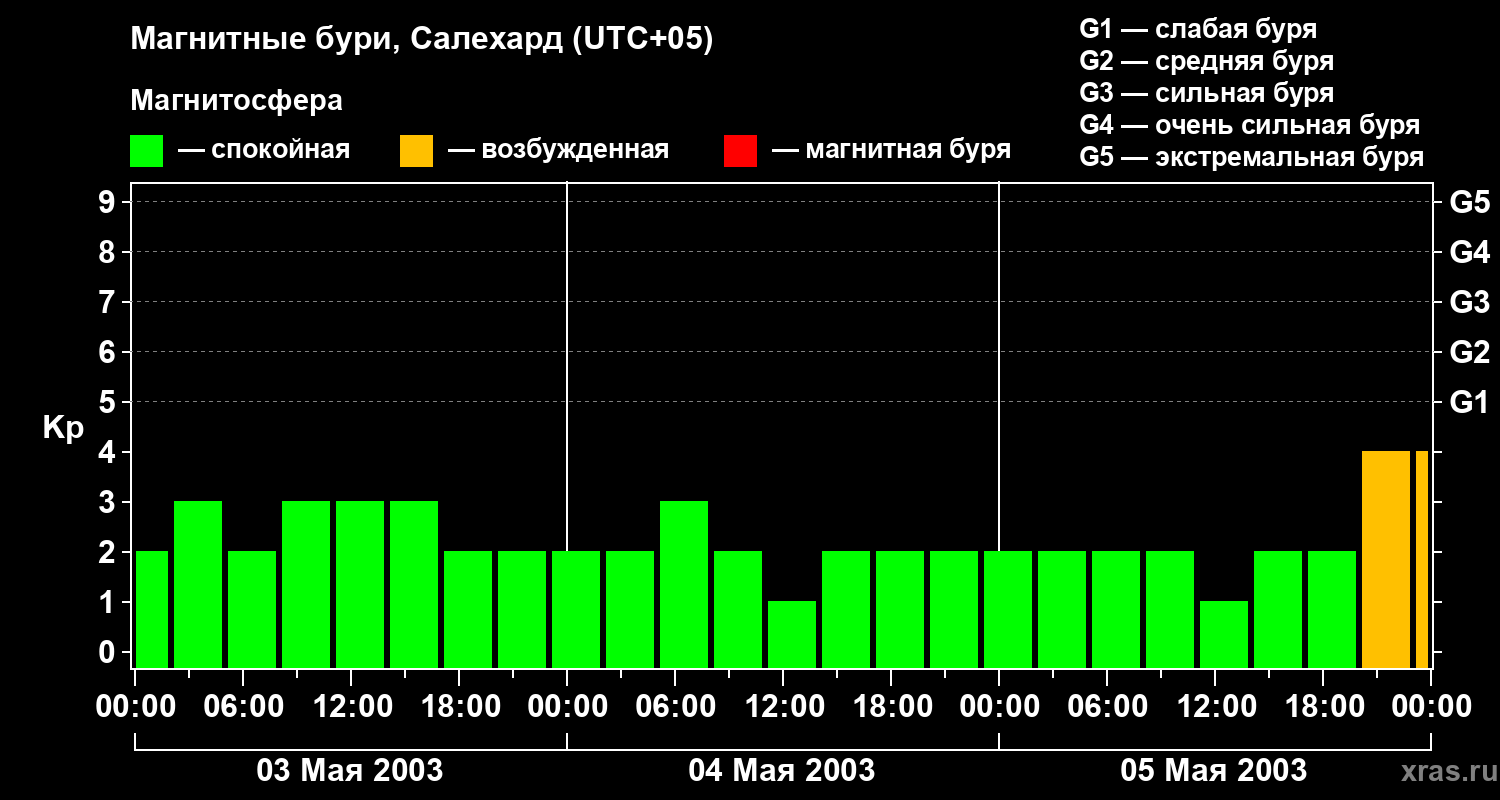Click the thin orange bar at chart end

pos(1422,560)
